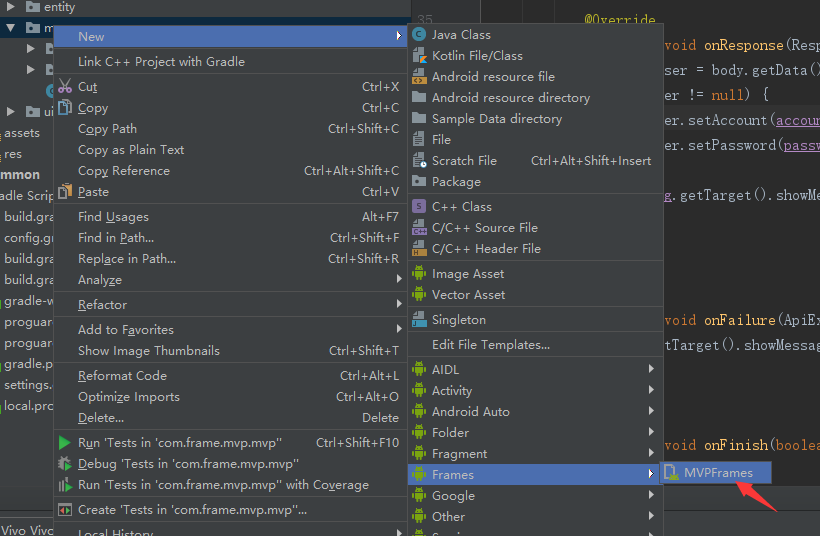
Task: Click the Android resource directory folder icon
Action: 419,97
